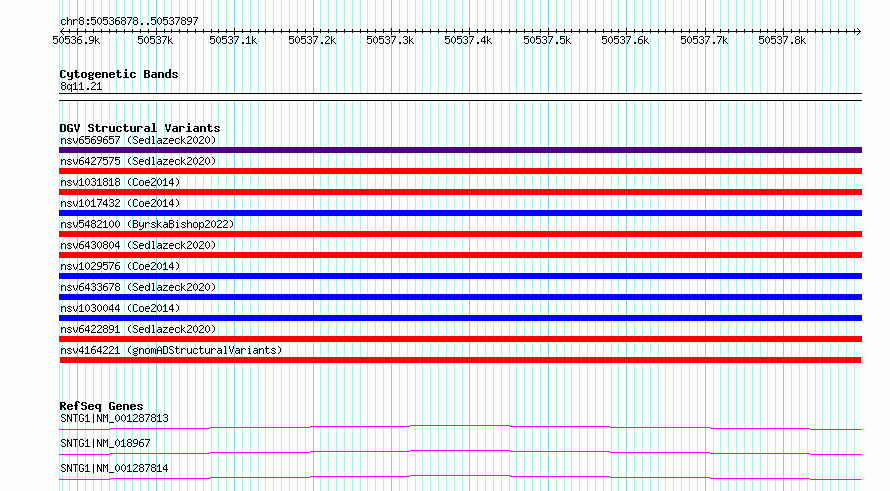Viewport: 890px width, 491px height.
Task: Open variant label nsv1017432 (Coe2014)
Action: 120,203
